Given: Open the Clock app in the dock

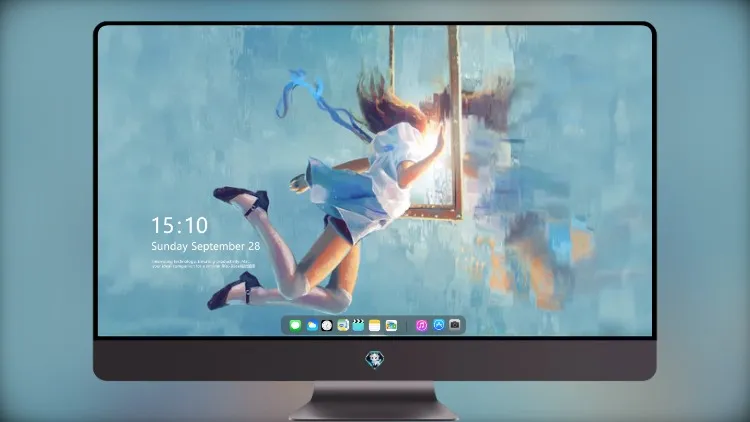Looking at the screenshot, I should 327,325.
